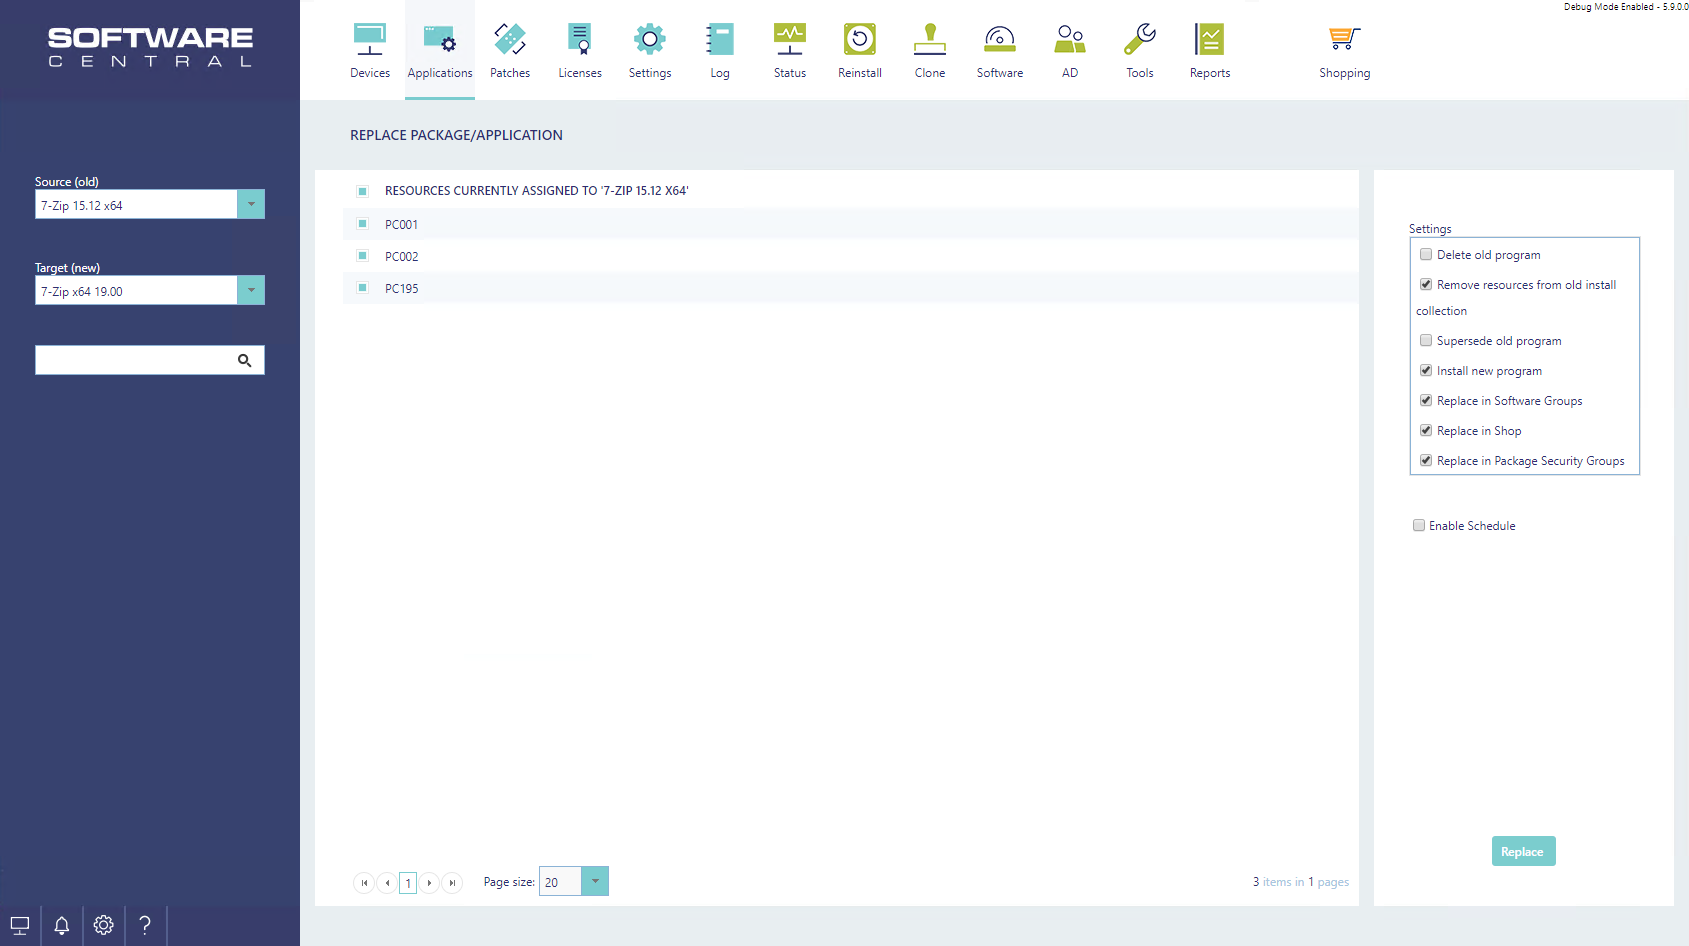Screen dimensions: 1689x946
Task: Switch to the Settings tab
Action: click(650, 50)
